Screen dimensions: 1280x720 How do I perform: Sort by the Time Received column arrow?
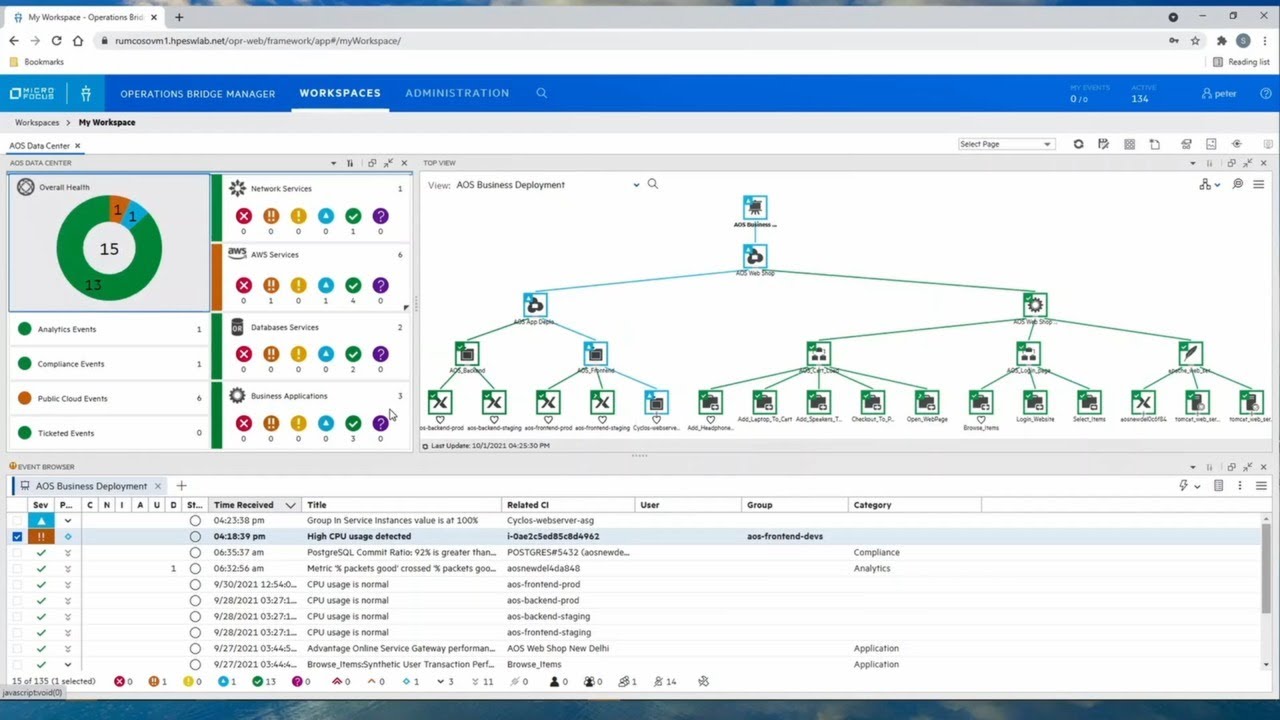pos(291,505)
